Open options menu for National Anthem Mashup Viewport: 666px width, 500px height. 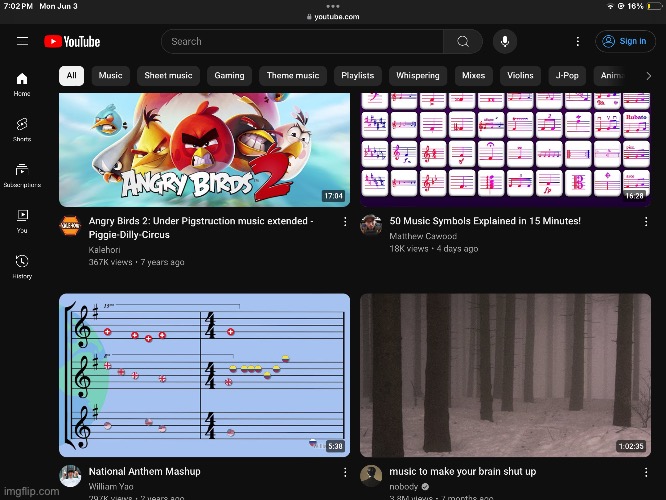coord(345,472)
